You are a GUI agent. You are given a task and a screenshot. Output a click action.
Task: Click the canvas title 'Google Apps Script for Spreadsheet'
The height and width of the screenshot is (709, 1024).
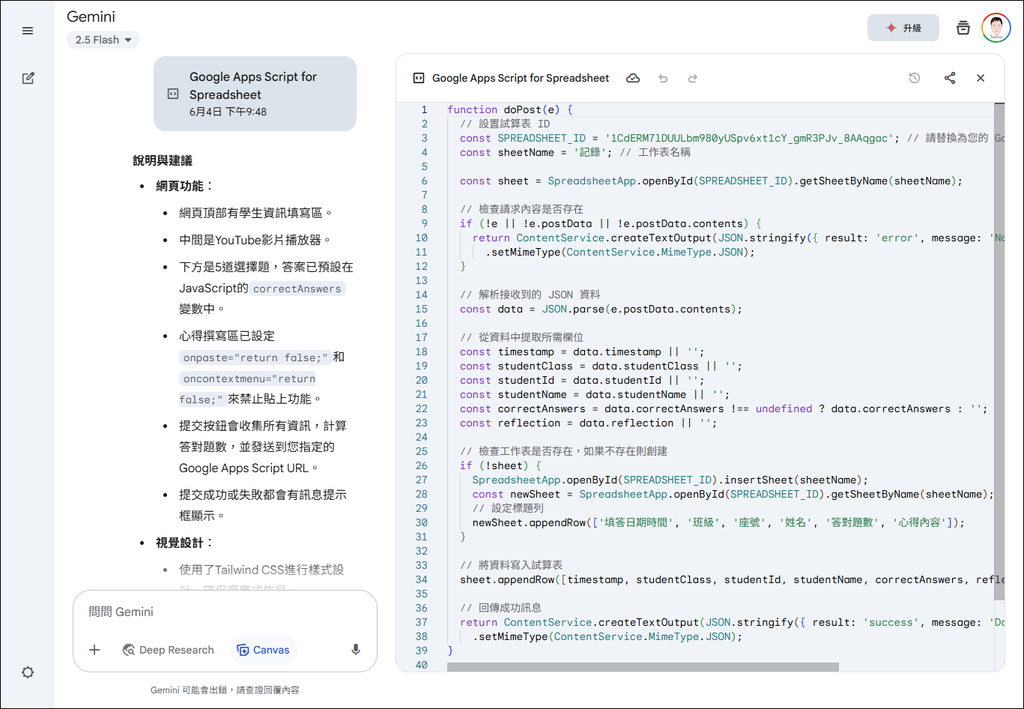(x=520, y=78)
